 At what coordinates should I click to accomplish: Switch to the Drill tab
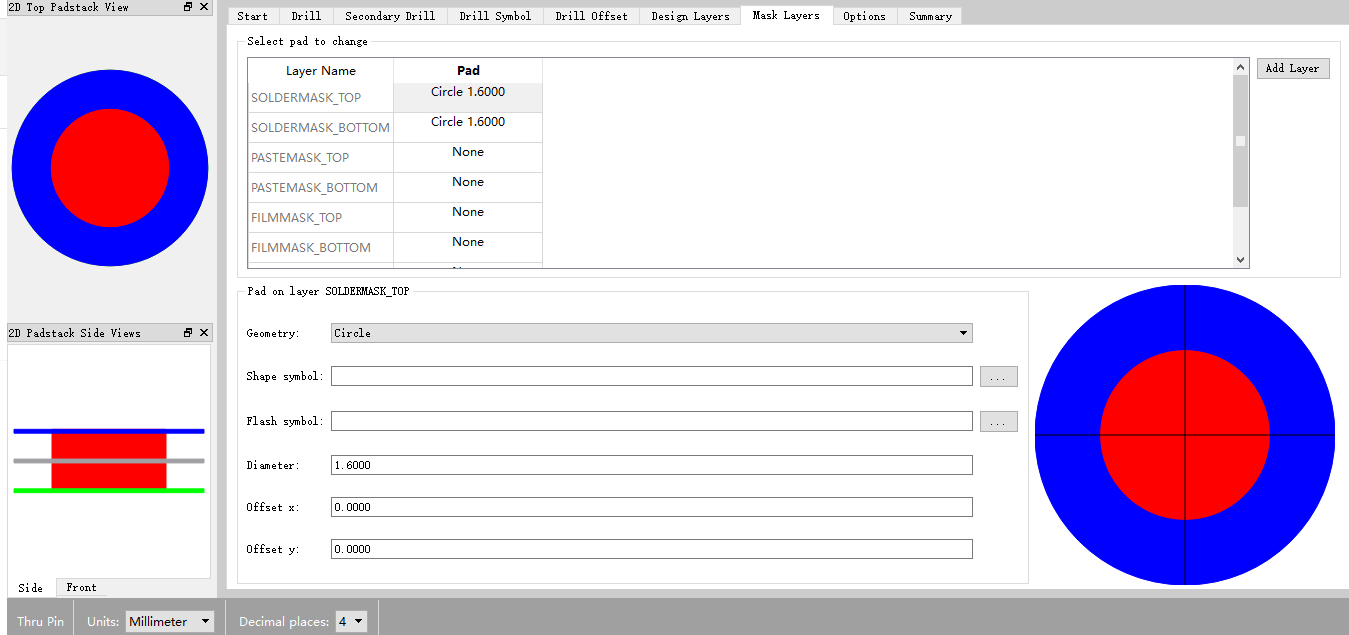point(306,16)
